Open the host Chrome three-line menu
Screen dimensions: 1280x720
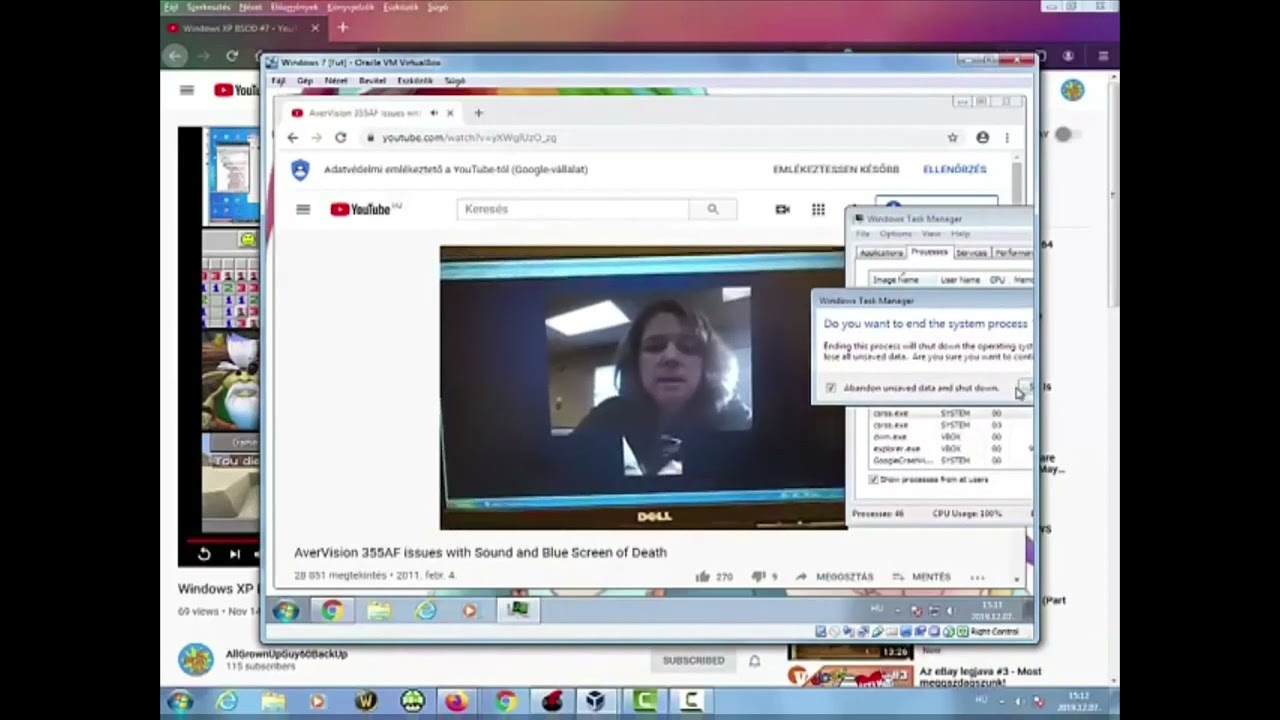[1103, 56]
